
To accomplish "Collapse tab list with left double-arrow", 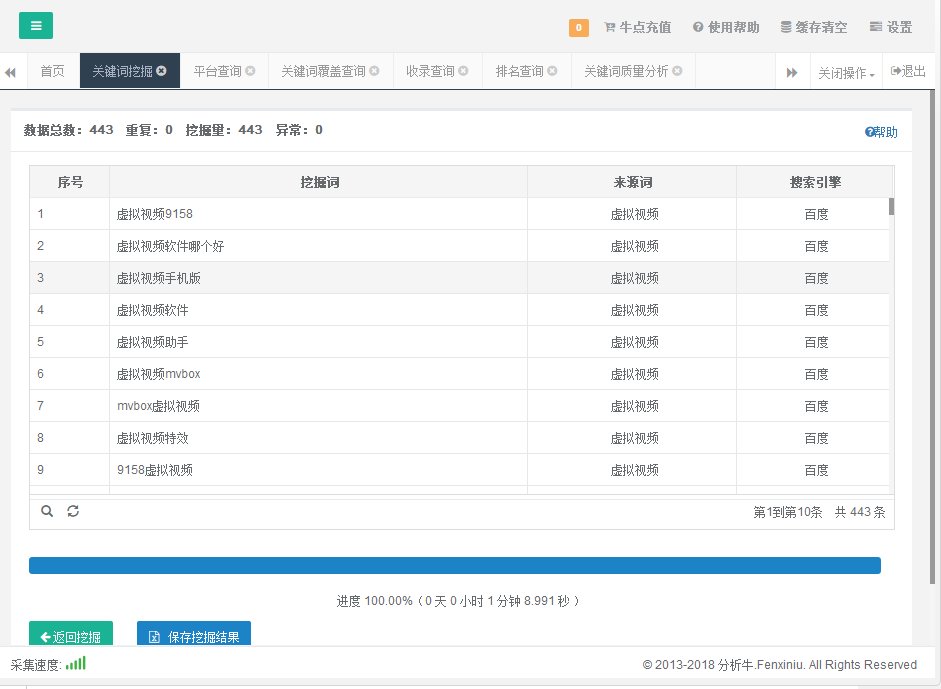I will coord(11,71).
